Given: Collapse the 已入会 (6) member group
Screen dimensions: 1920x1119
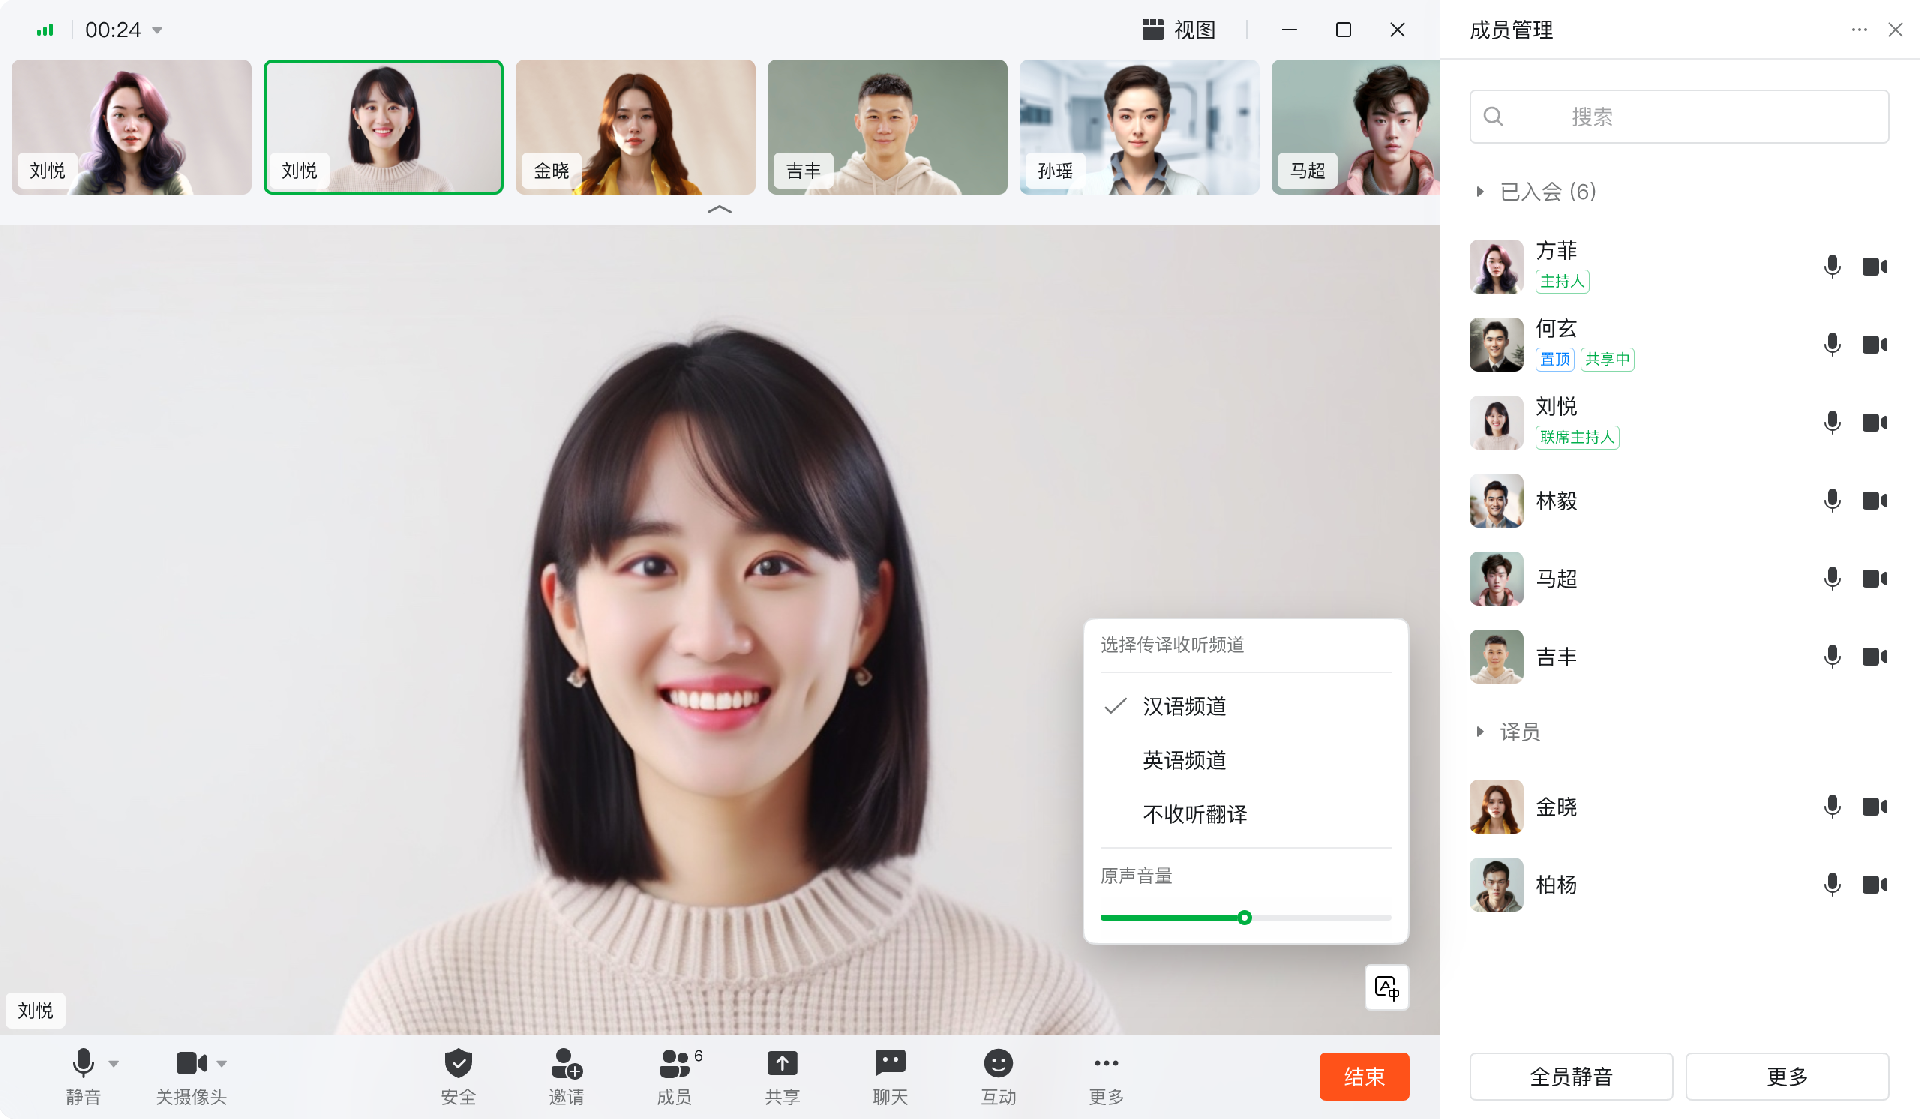Looking at the screenshot, I should [1480, 192].
